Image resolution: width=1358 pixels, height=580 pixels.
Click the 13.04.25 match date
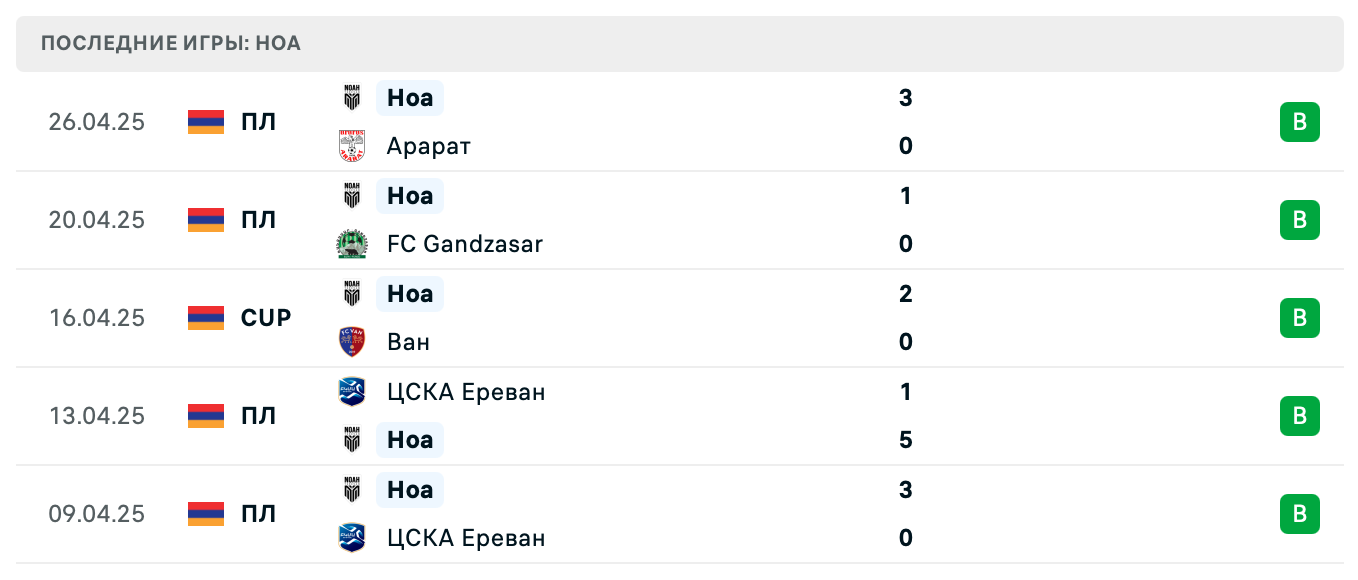pyautogui.click(x=97, y=416)
